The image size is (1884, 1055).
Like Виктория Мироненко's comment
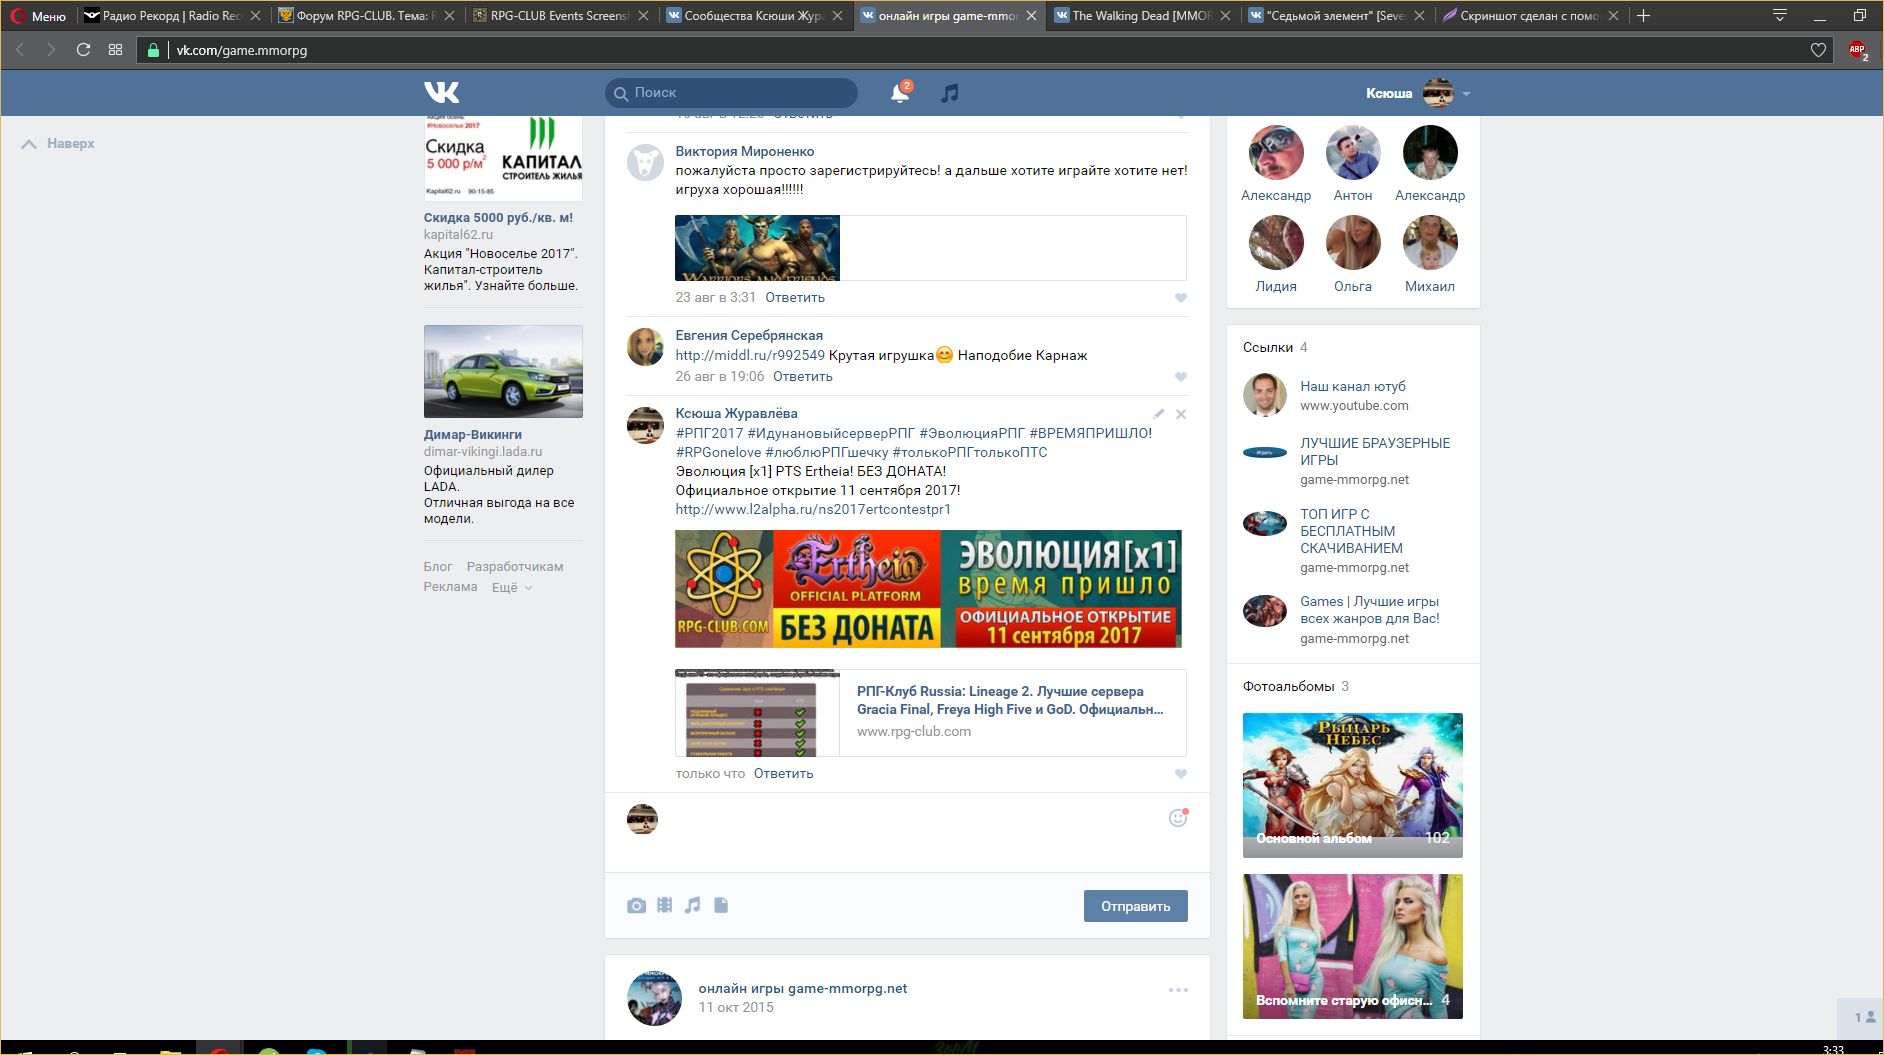(1180, 298)
